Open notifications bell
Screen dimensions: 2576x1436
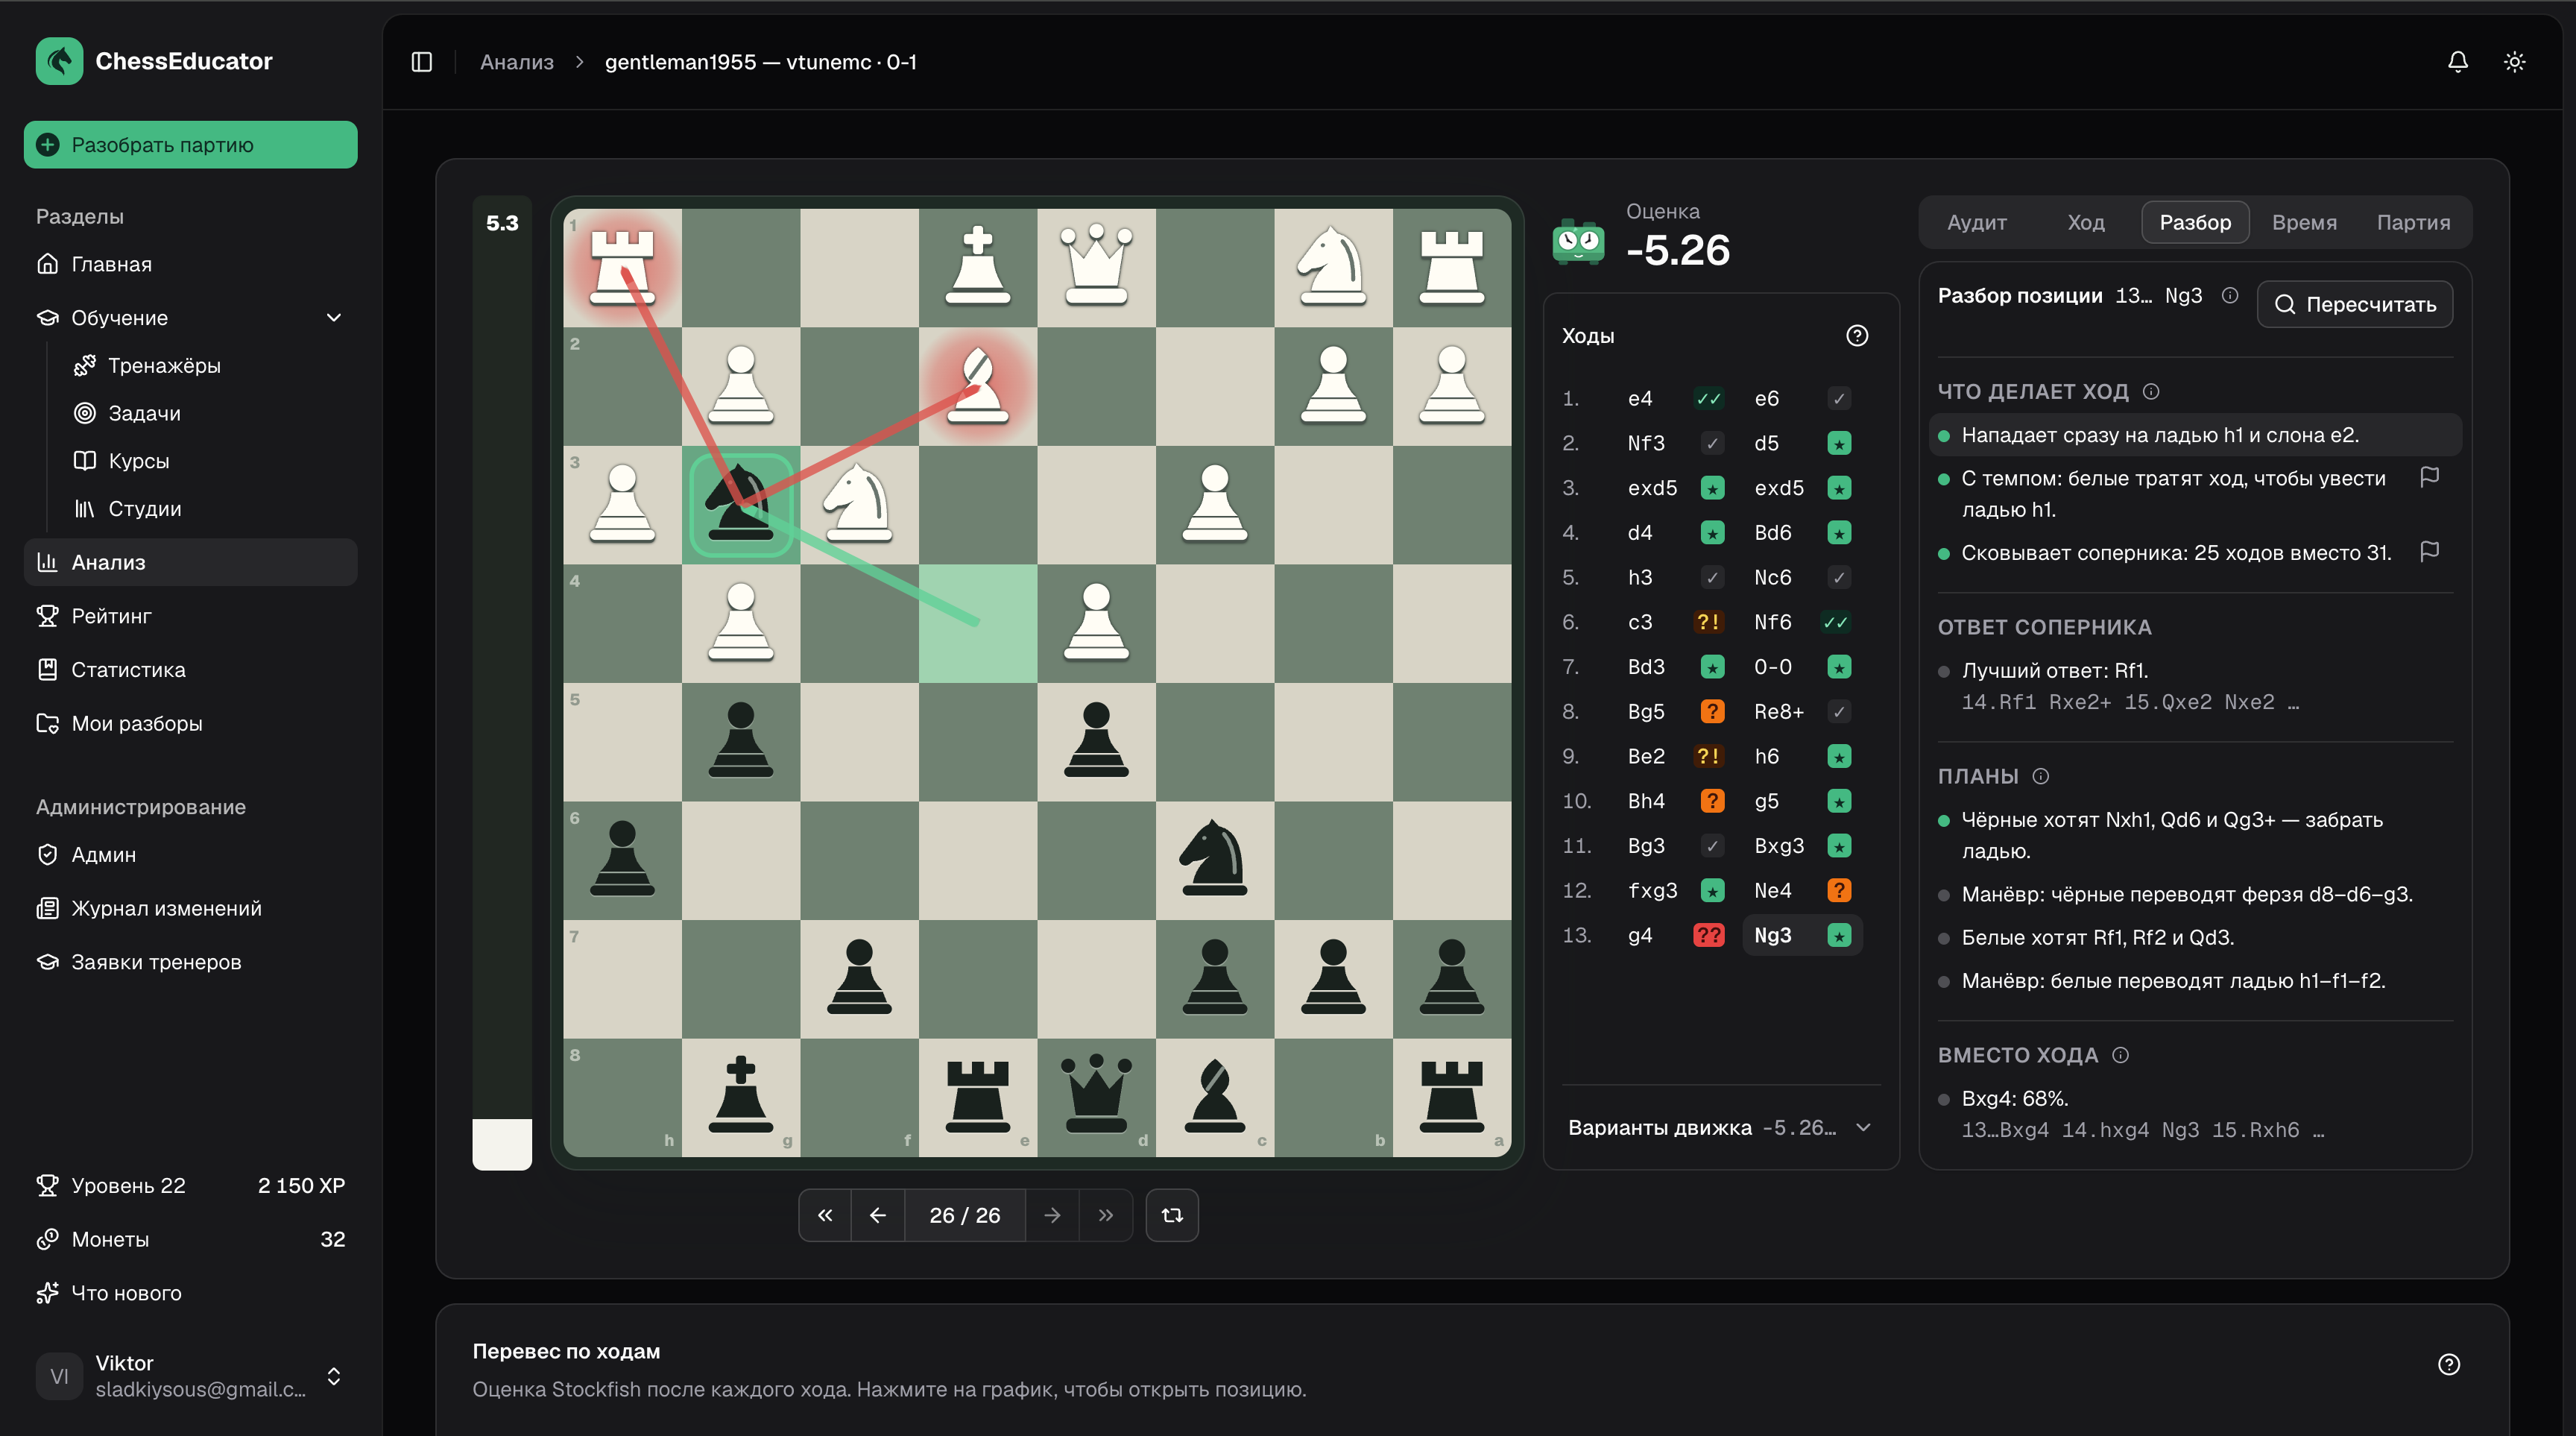tap(2457, 62)
